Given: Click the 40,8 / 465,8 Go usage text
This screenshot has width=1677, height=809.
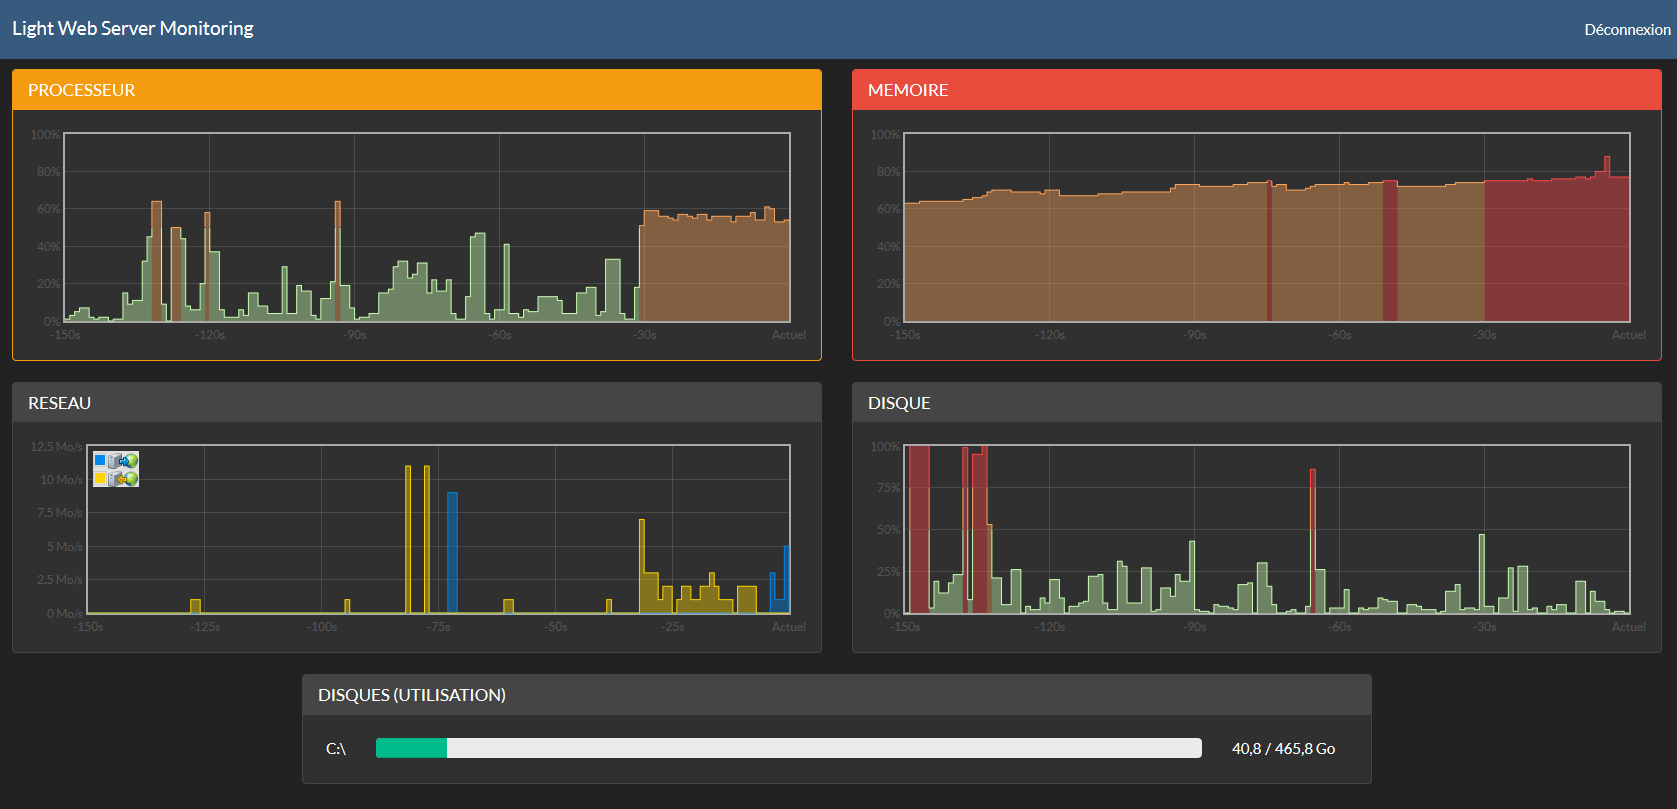Looking at the screenshot, I should (x=1283, y=749).
